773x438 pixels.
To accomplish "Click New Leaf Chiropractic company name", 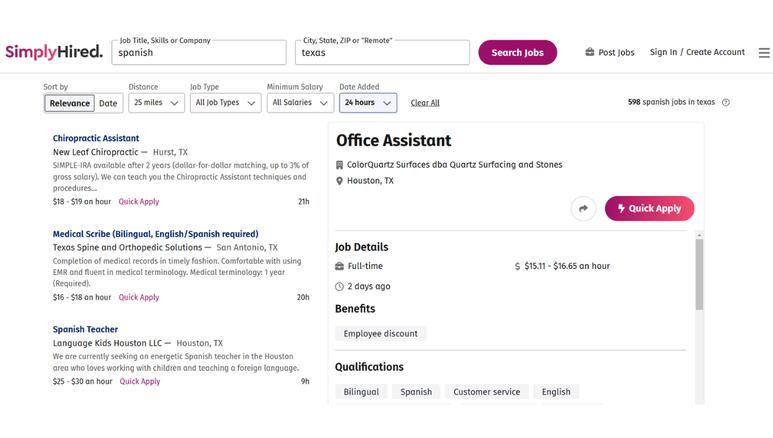I will coord(96,152).
